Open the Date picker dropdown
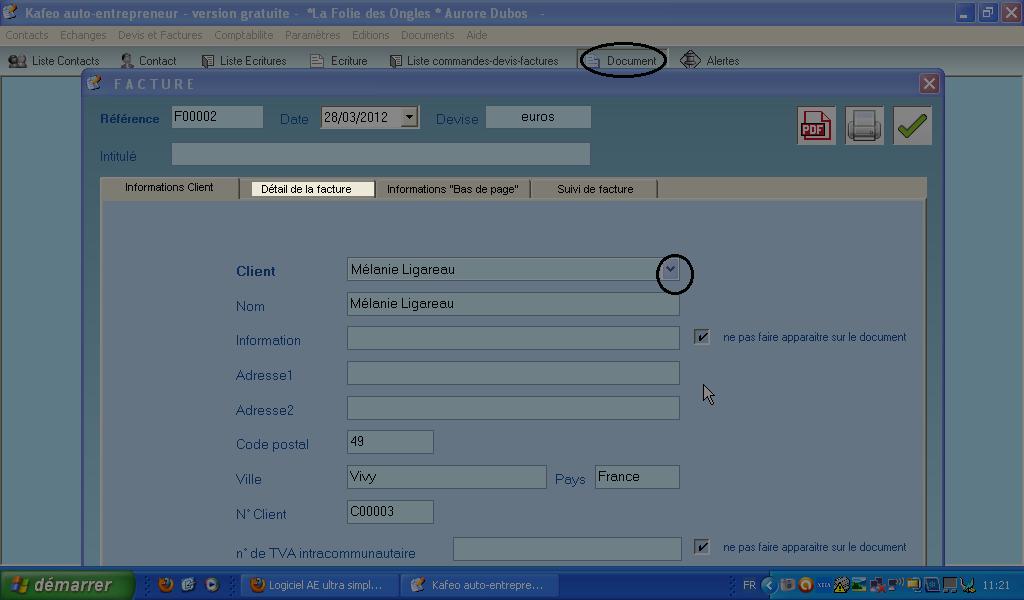 409,118
